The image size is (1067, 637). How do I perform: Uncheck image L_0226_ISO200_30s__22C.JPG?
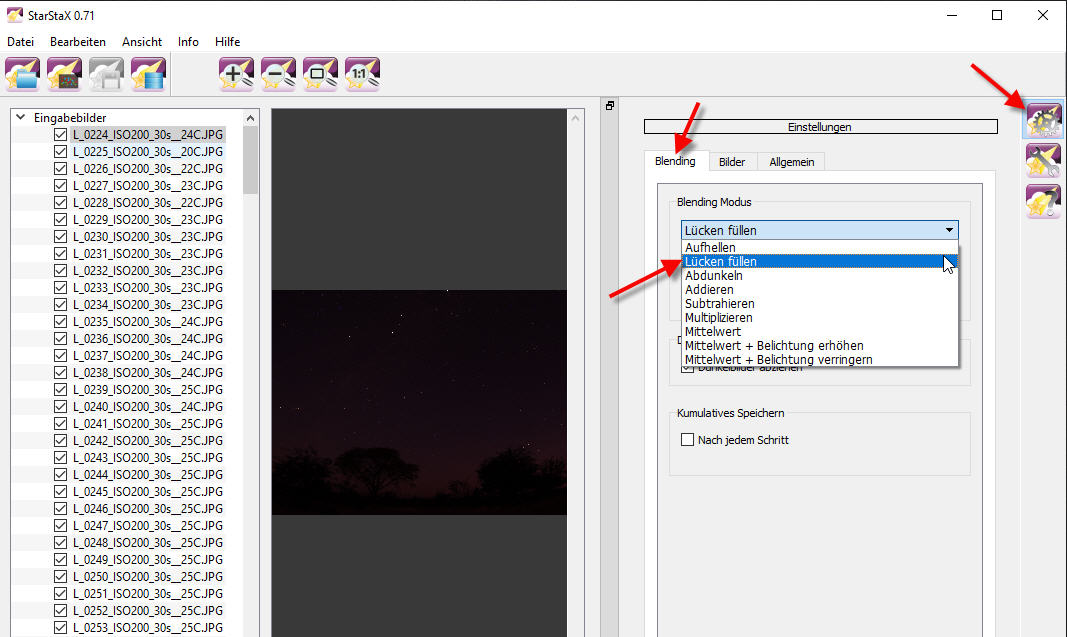61,168
